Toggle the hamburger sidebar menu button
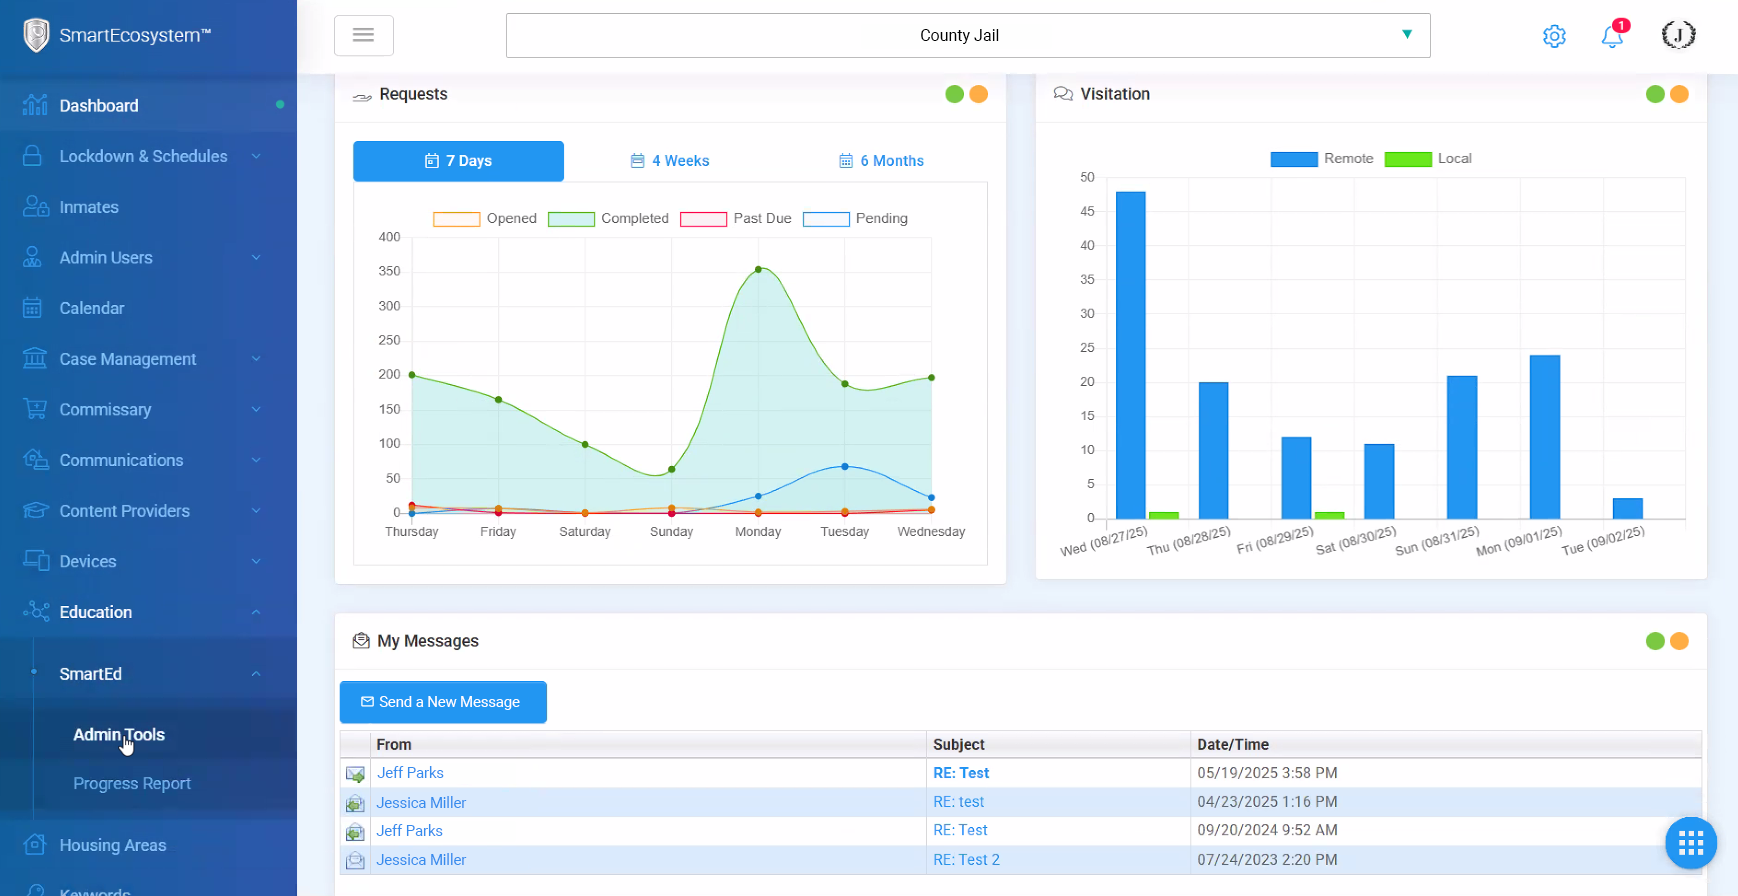 tap(364, 35)
